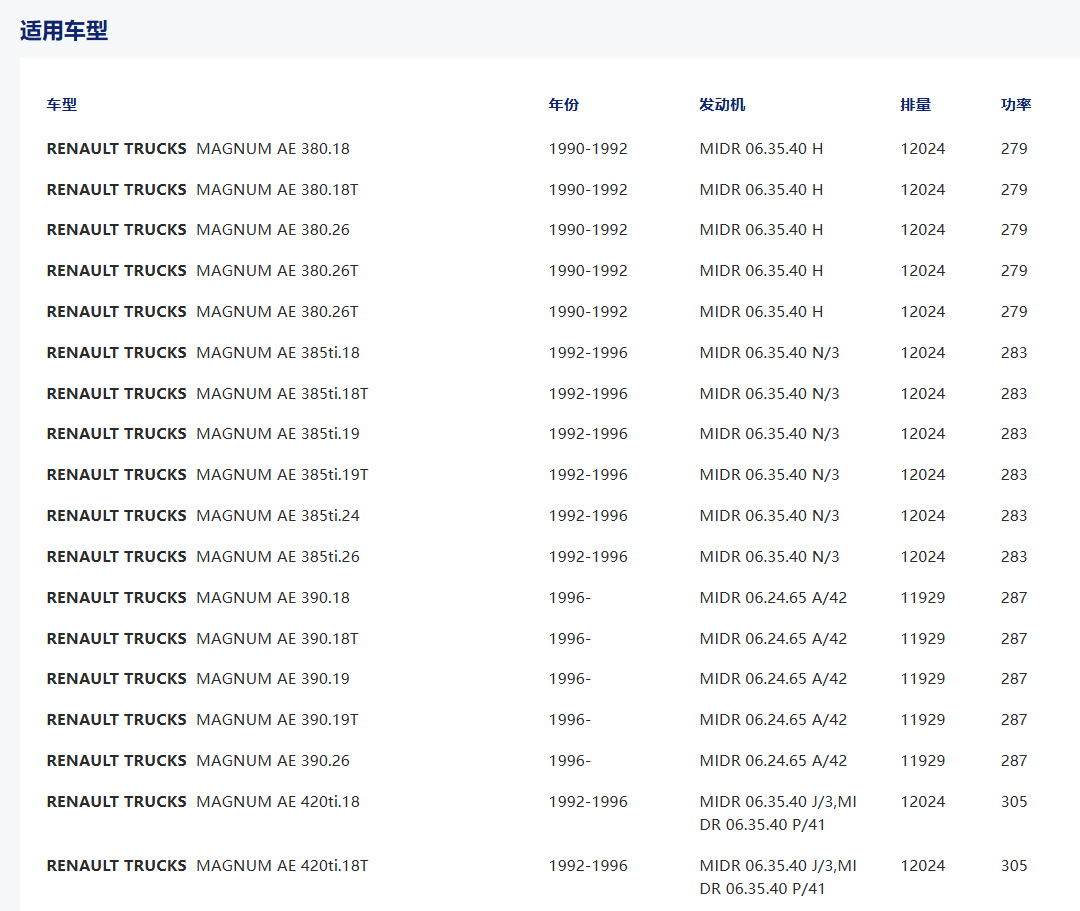Click the 功率 column header
Screen dimensions: 1080x911
[x=1016, y=105]
